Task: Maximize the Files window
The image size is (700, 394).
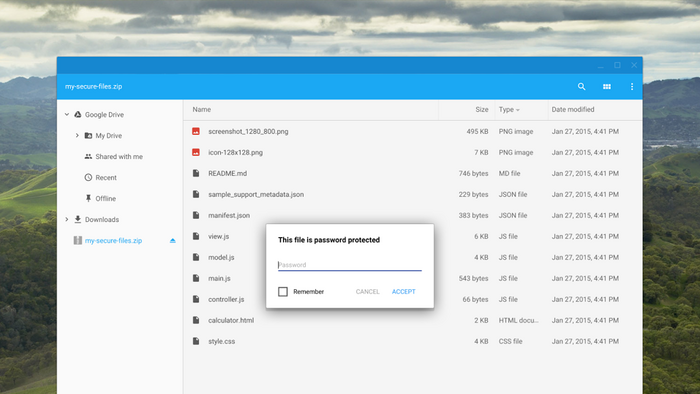Action: [617, 65]
